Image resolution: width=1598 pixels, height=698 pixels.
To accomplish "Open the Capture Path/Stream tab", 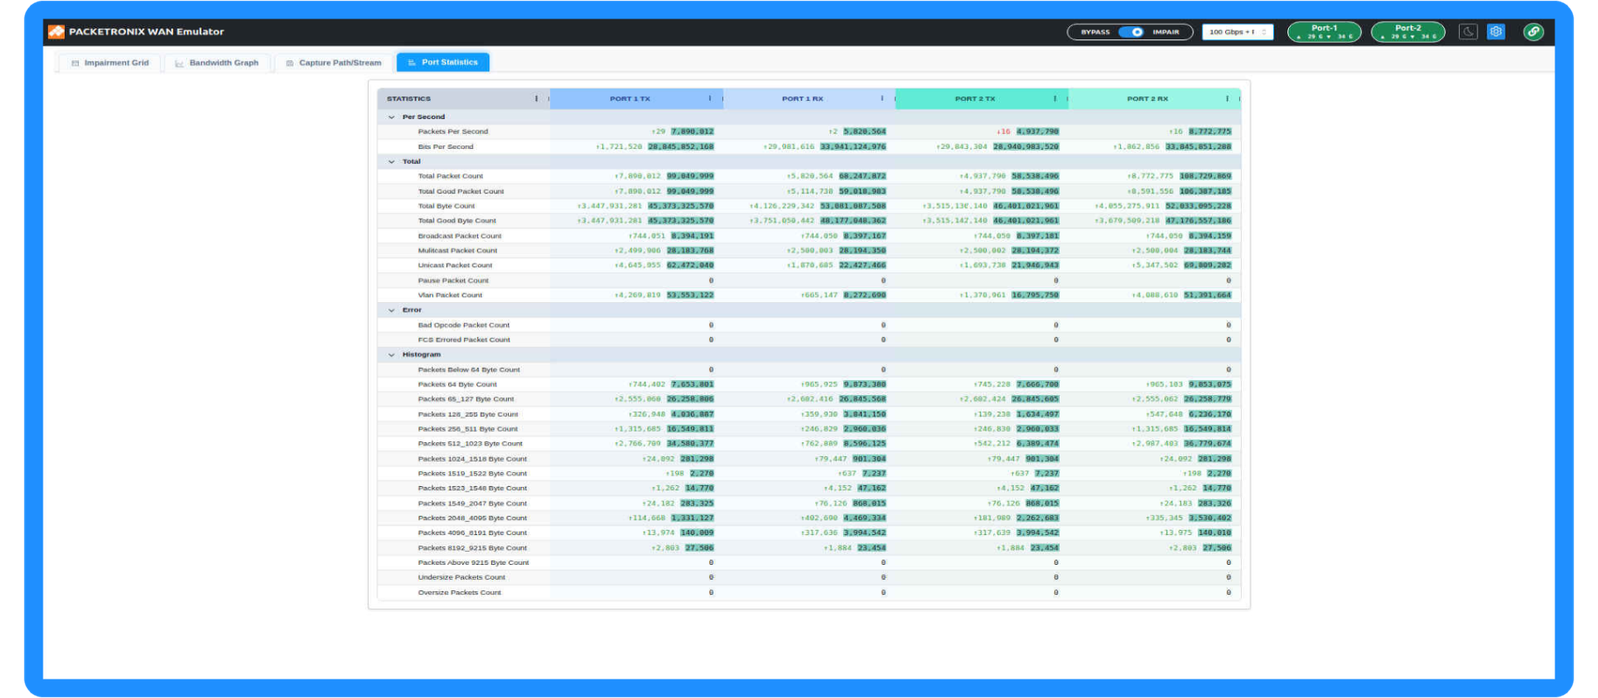I will click(x=333, y=63).
